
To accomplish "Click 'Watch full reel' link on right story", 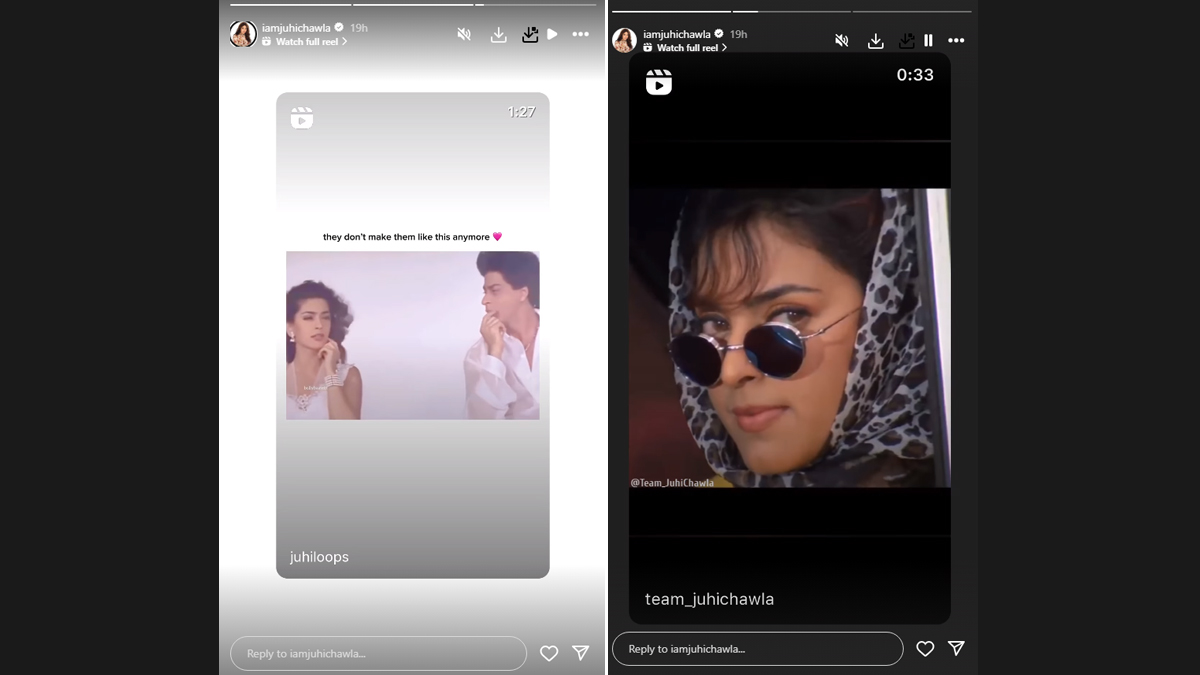I will point(690,47).
